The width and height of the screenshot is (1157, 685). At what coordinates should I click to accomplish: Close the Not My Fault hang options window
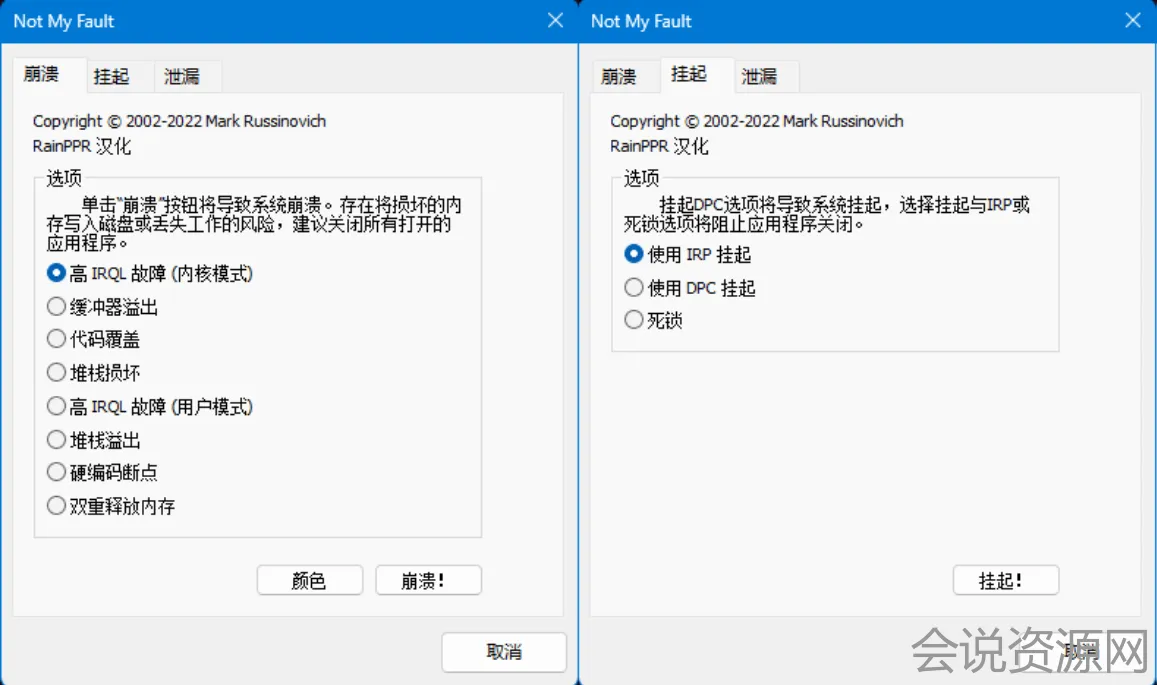click(1133, 21)
